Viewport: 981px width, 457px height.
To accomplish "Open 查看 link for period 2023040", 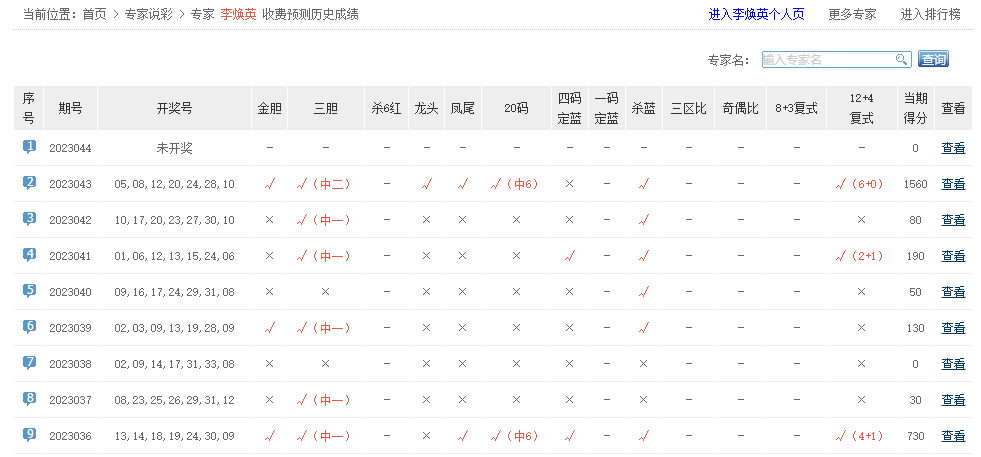I will point(953,292).
